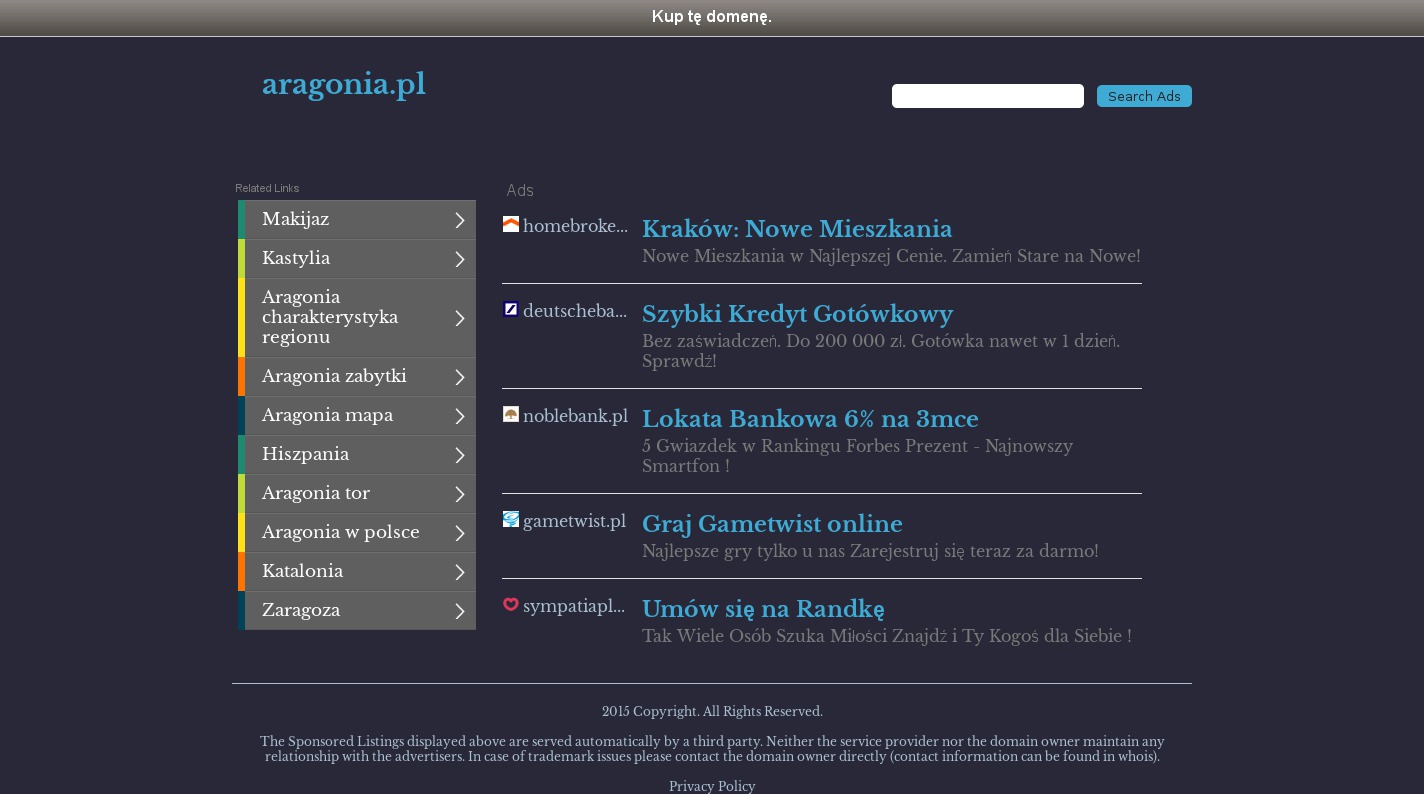Click the deutschebank favicon icon
Image resolution: width=1424 pixels, height=794 pixels.
(x=511, y=310)
